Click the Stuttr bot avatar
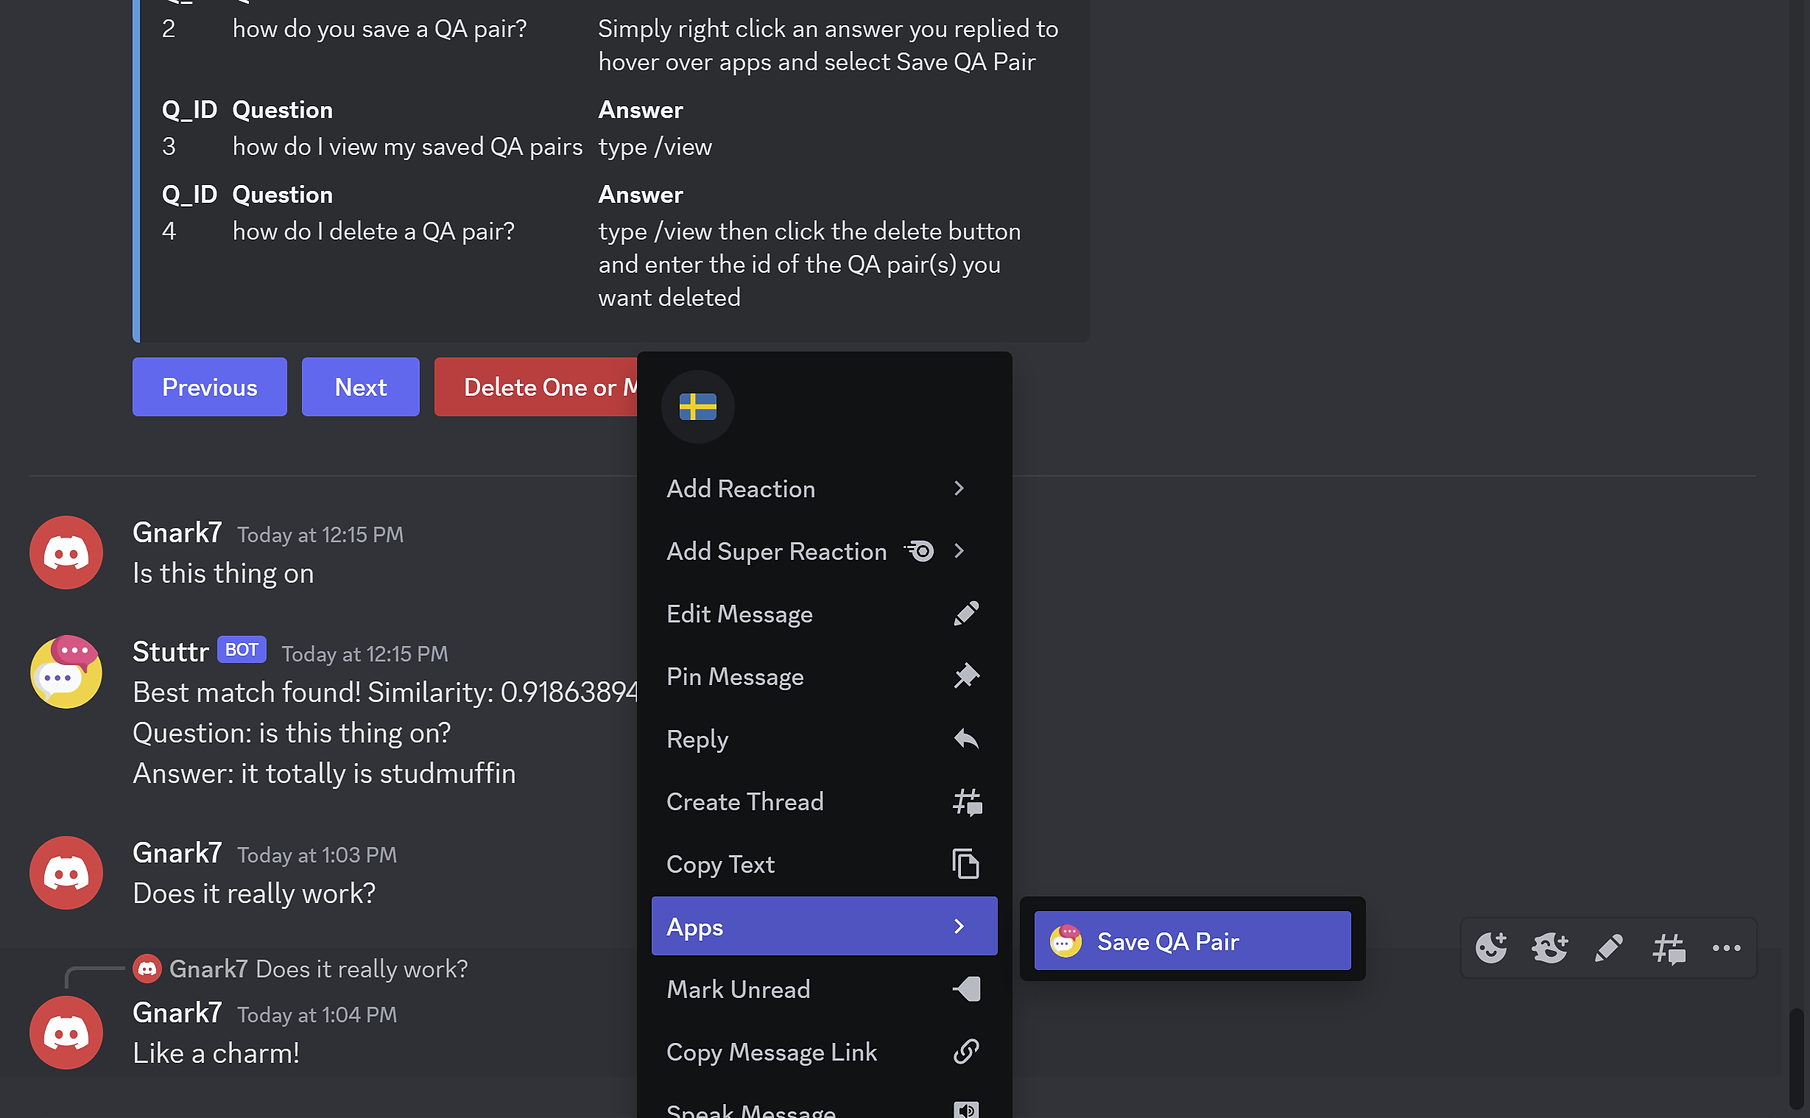 pyautogui.click(x=66, y=672)
